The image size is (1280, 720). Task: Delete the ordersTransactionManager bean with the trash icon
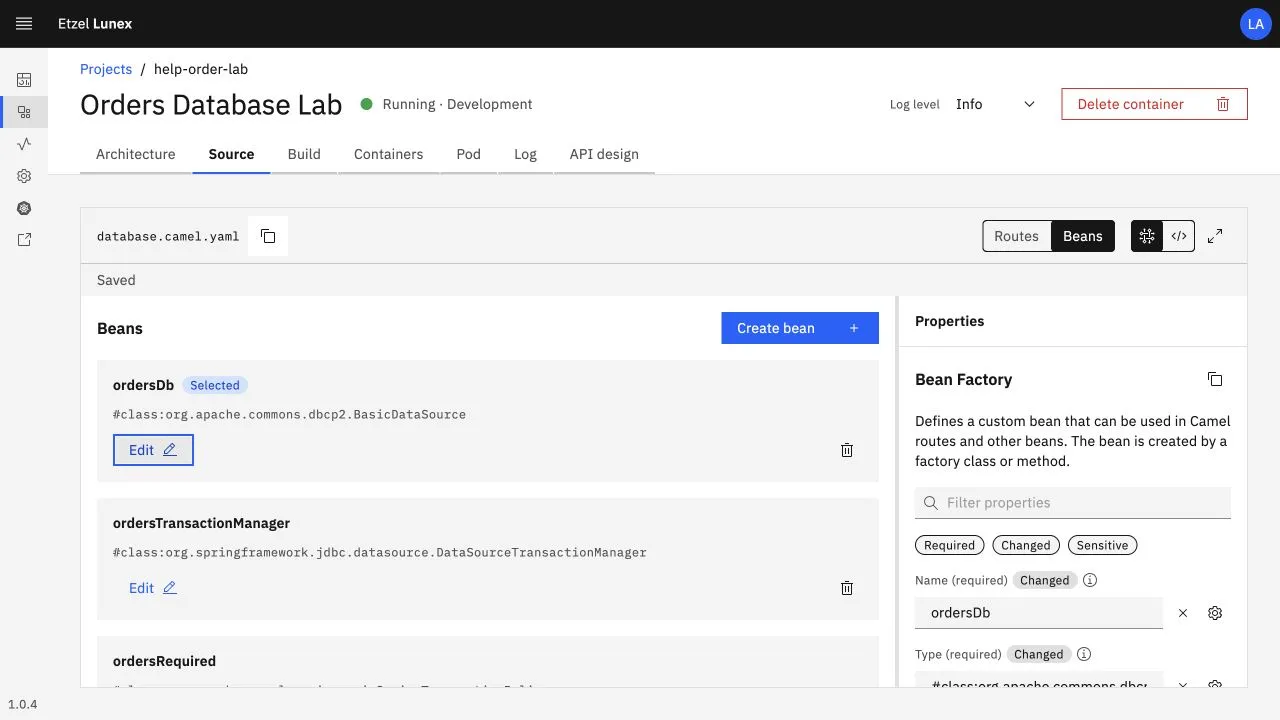847,588
